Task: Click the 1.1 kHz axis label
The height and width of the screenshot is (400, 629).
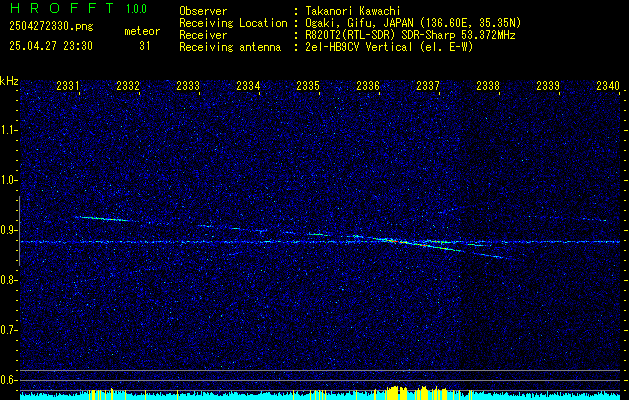Action: click(8, 130)
